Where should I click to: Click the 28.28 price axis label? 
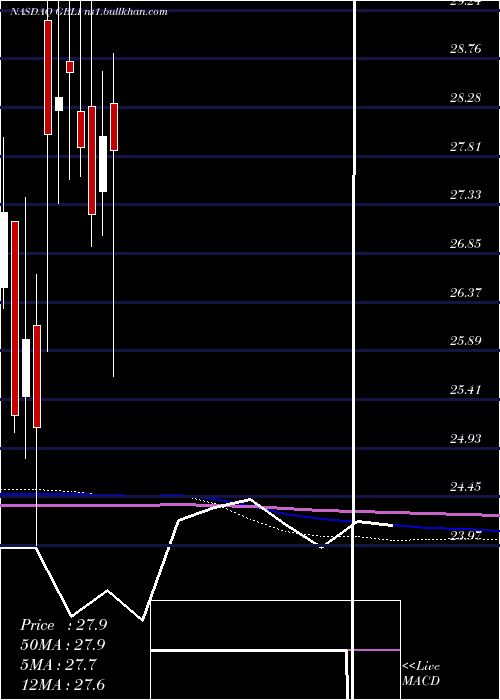point(465,97)
